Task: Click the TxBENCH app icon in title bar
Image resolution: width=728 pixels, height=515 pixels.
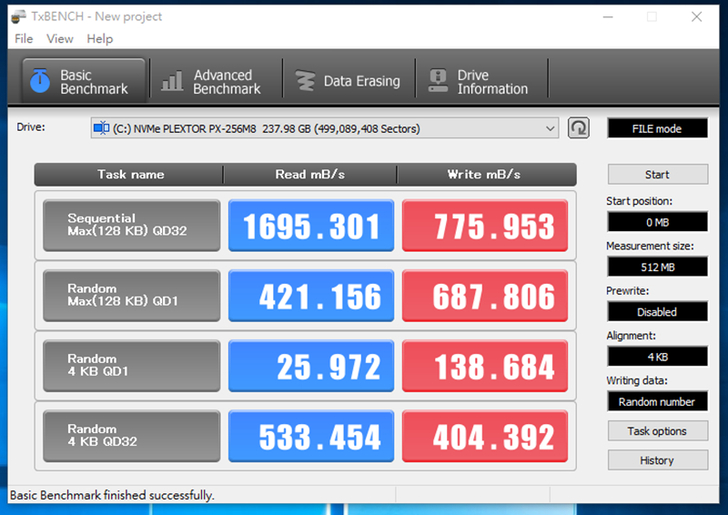Action: (x=21, y=17)
